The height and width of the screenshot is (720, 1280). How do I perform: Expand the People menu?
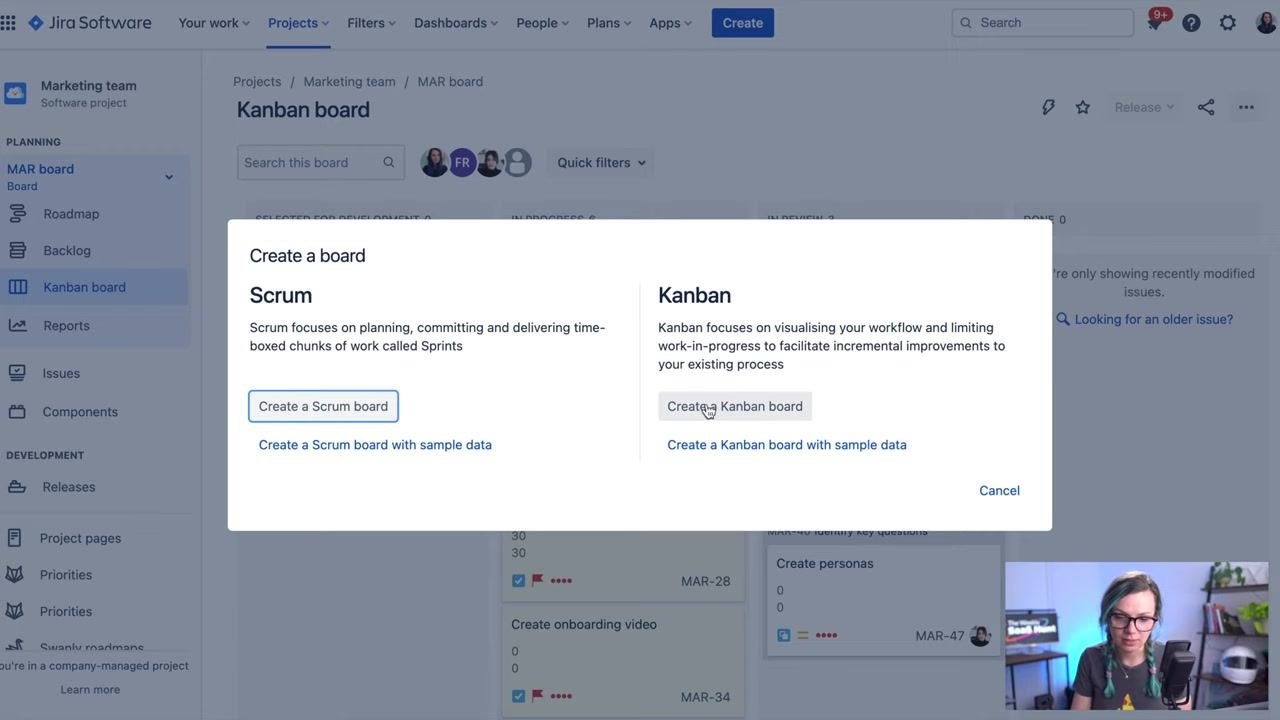(543, 23)
